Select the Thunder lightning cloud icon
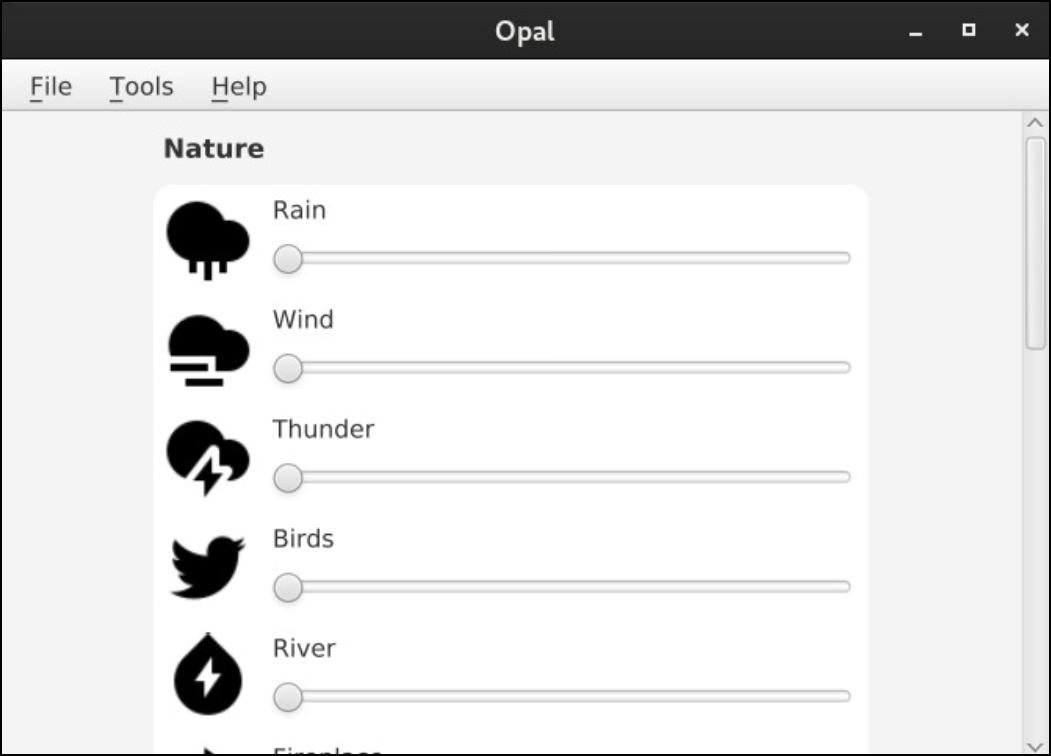This screenshot has height=756, width=1051. (208, 459)
